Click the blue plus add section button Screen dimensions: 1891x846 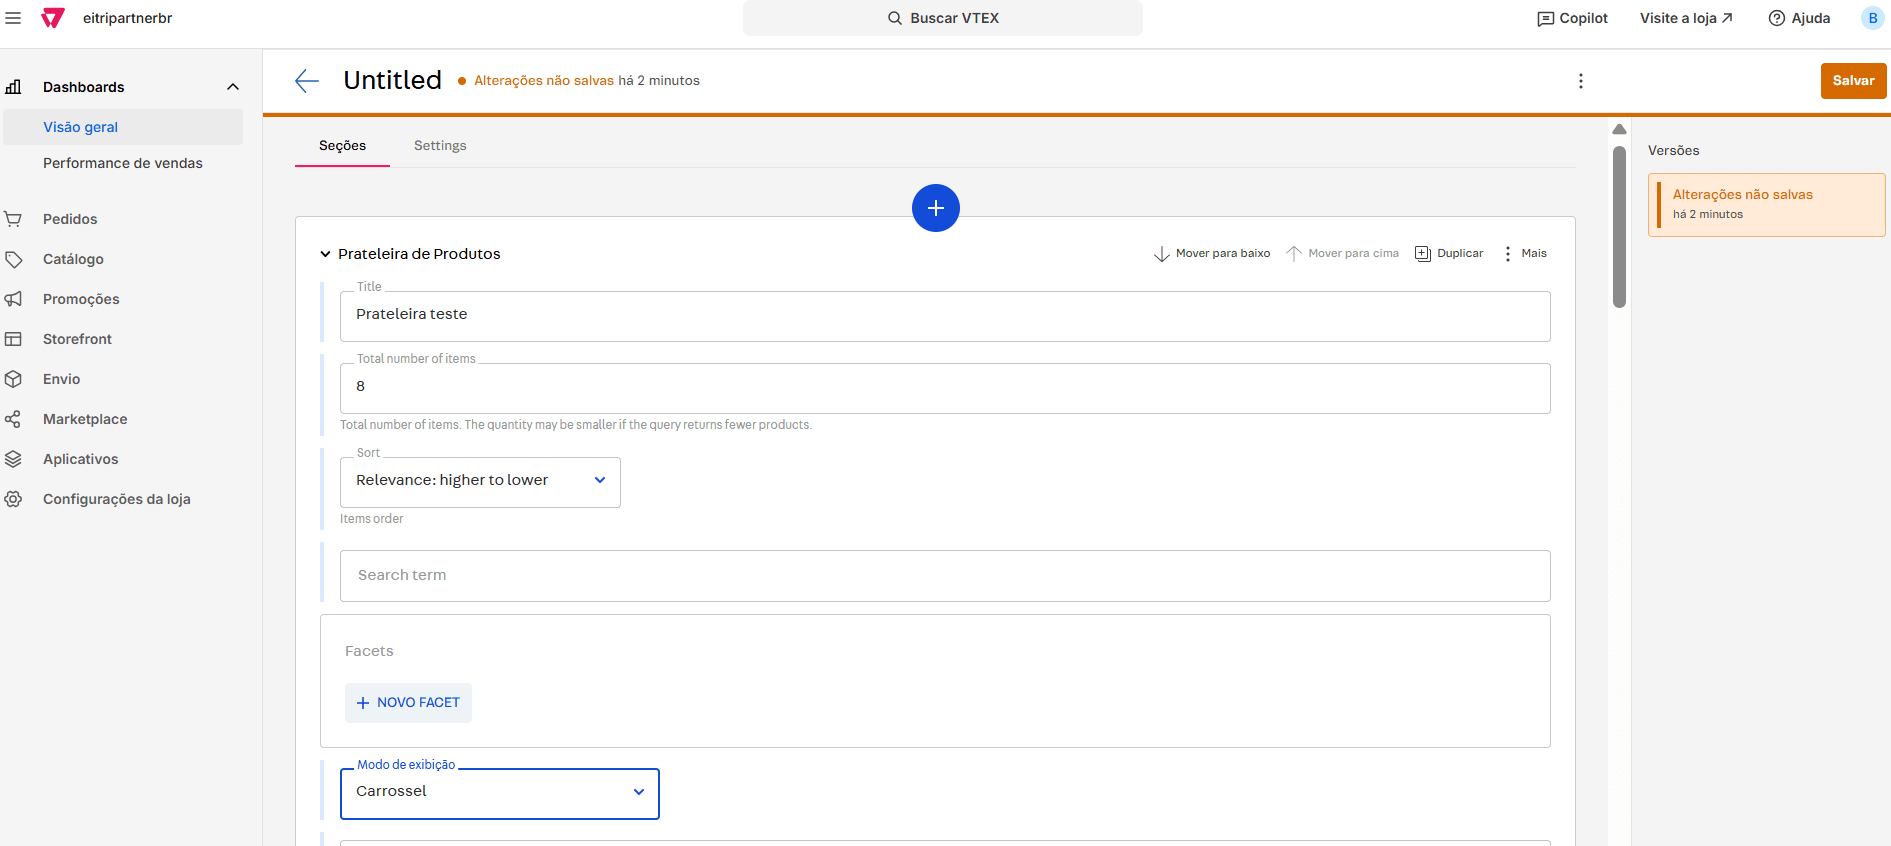[x=935, y=208]
